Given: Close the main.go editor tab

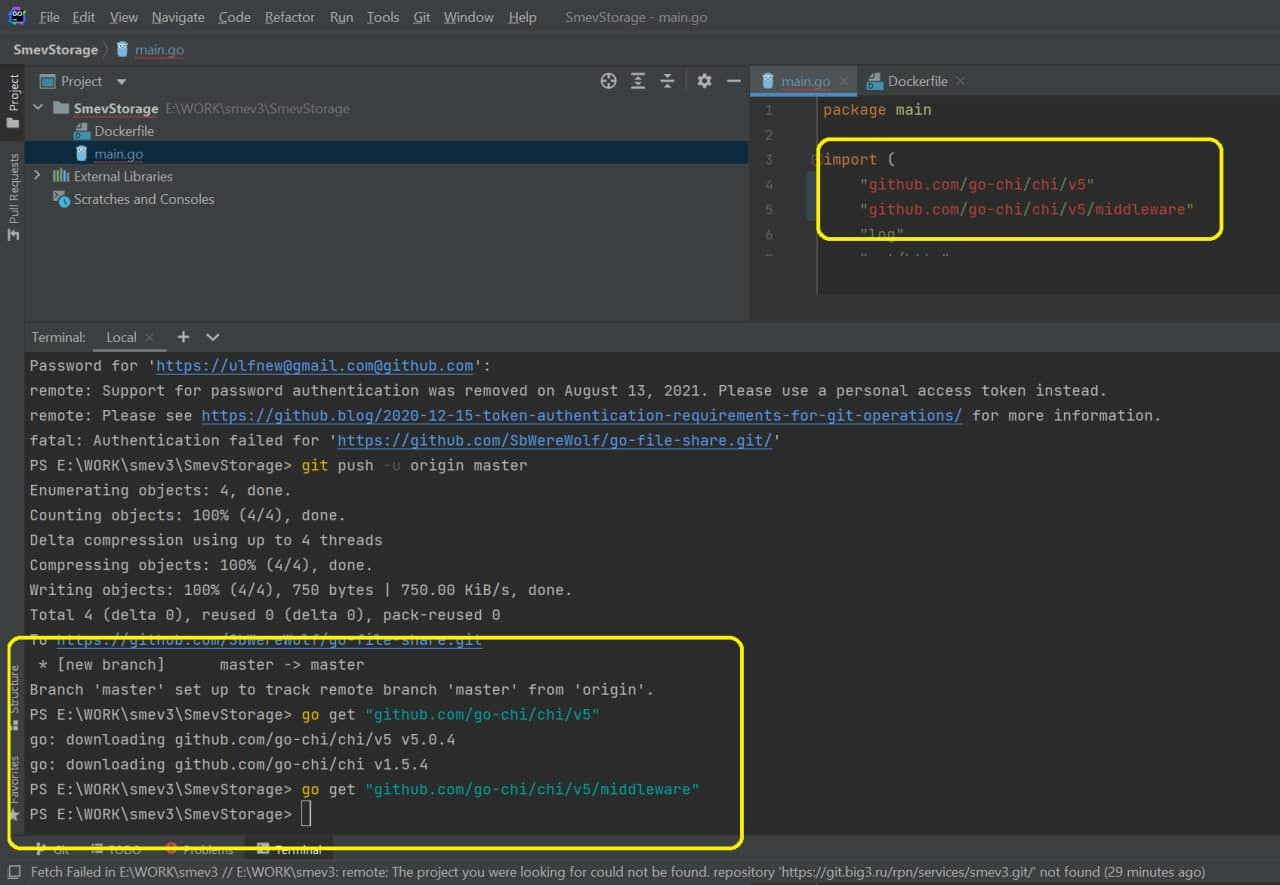Looking at the screenshot, I should point(845,81).
